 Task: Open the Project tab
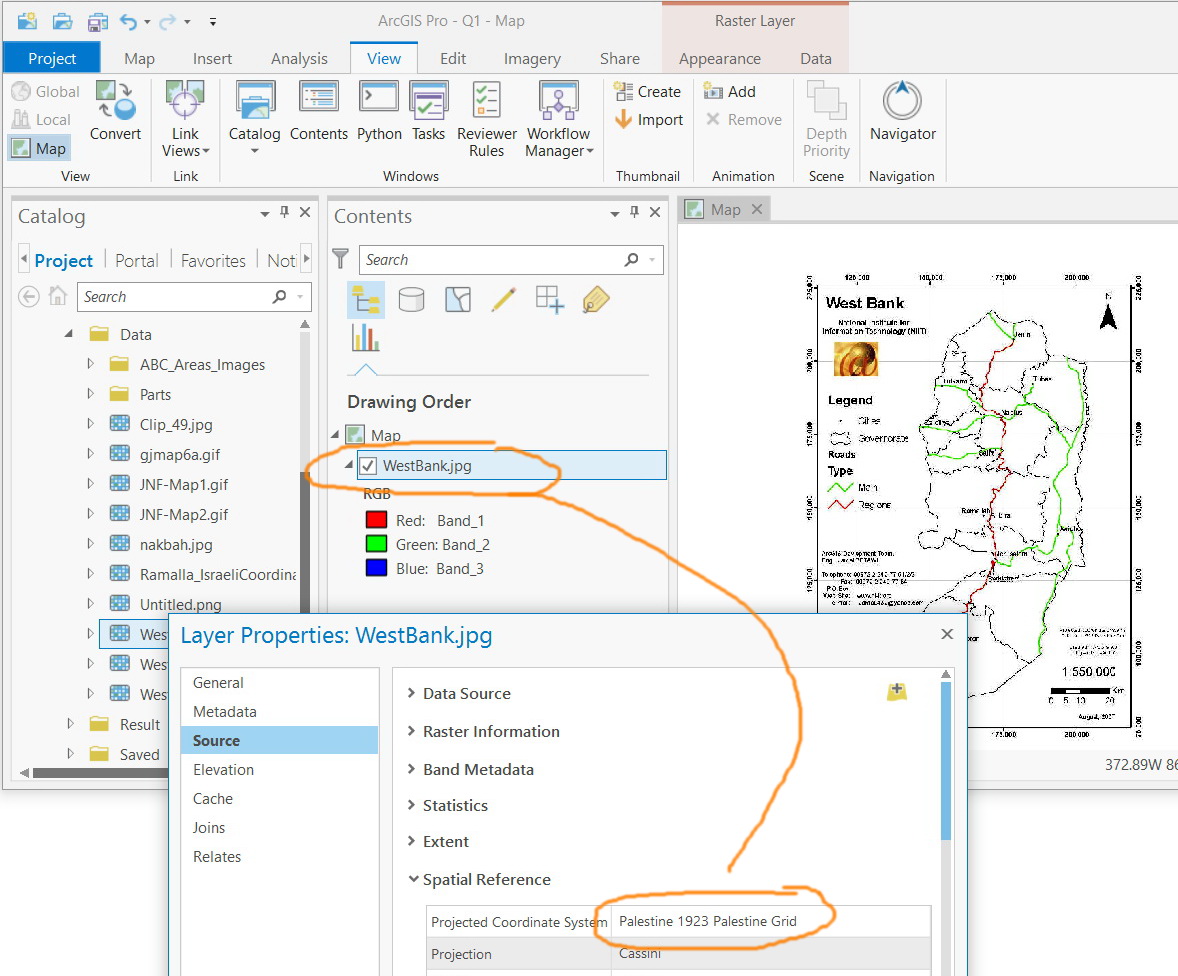point(52,58)
